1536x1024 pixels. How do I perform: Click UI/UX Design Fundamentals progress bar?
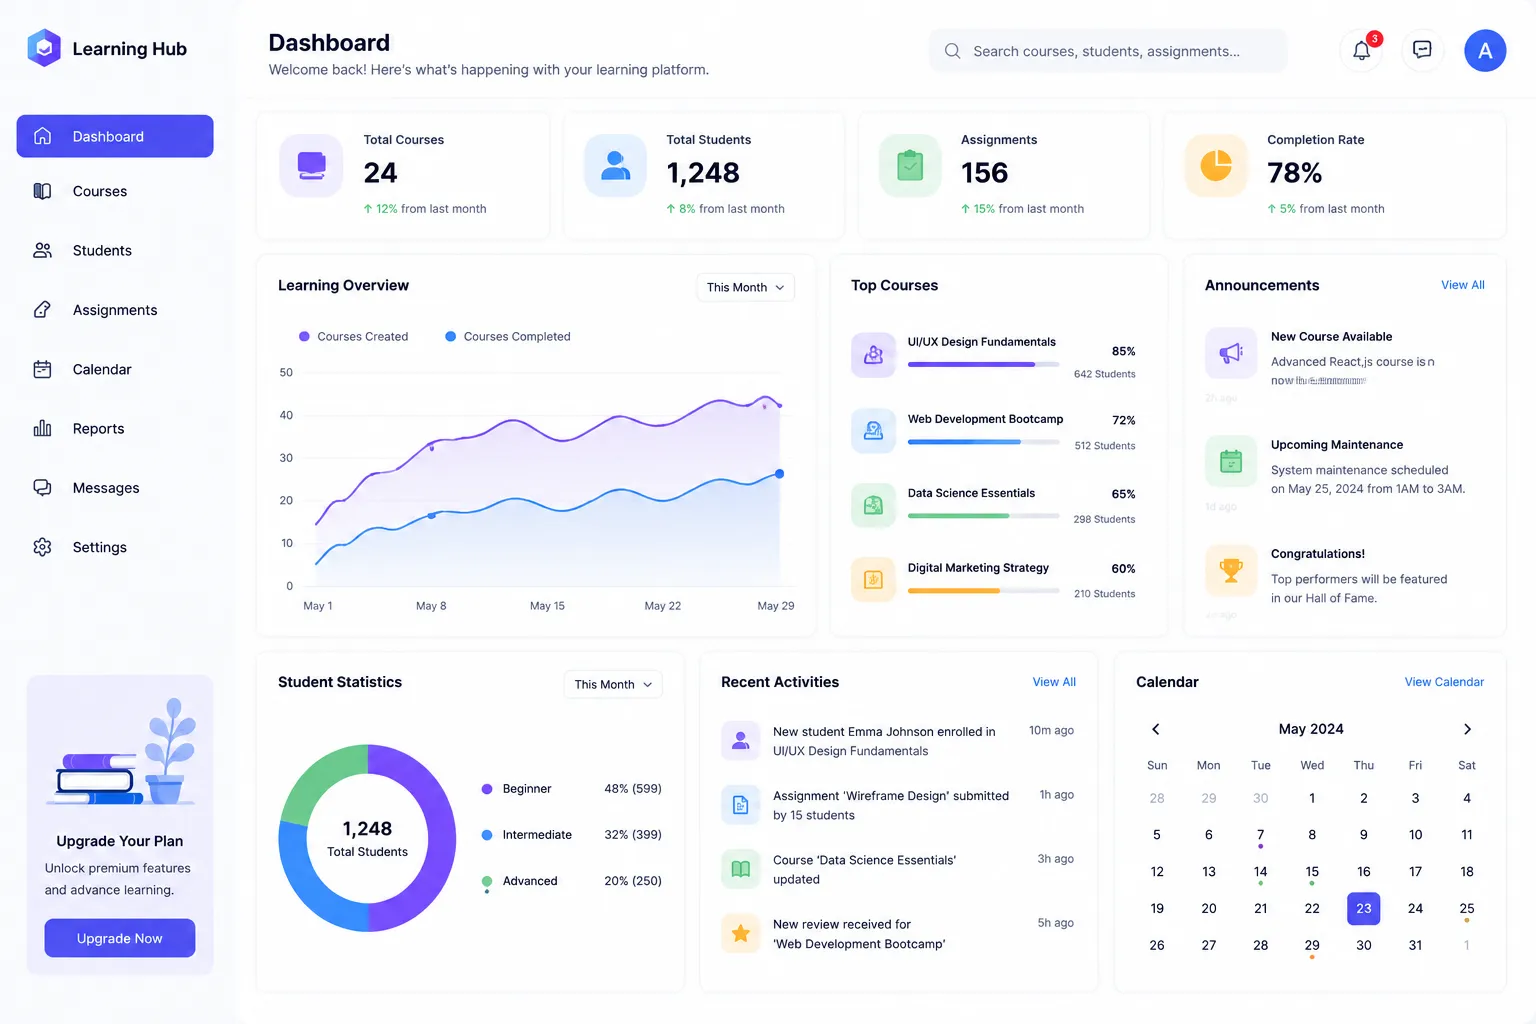pyautogui.click(x=983, y=364)
